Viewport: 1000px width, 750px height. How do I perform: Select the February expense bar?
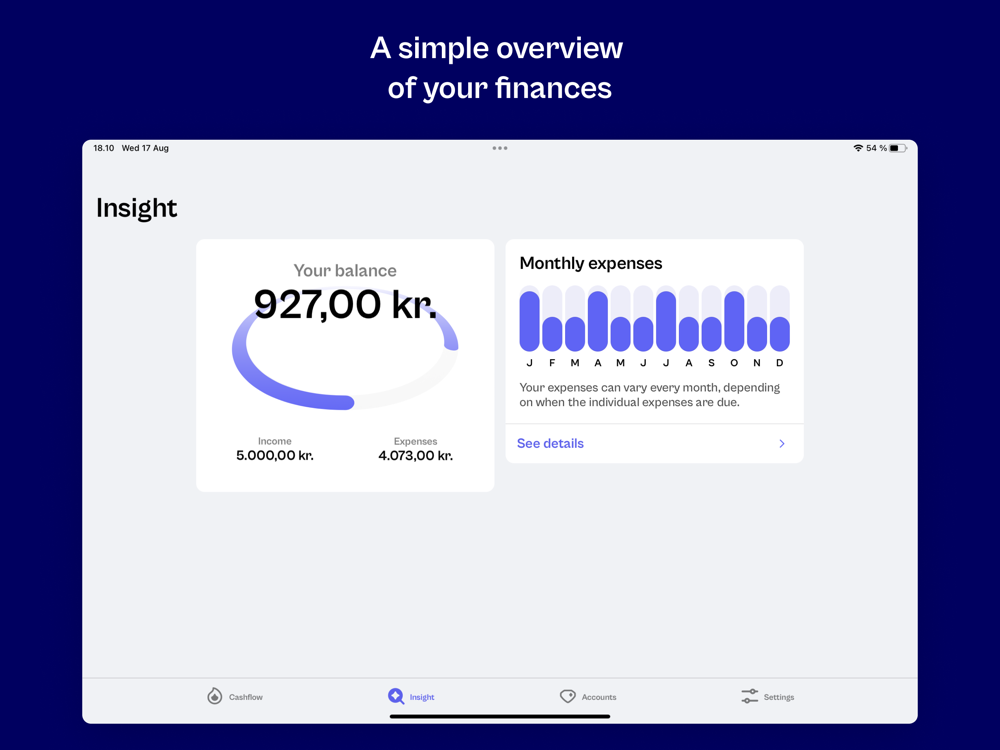point(552,318)
